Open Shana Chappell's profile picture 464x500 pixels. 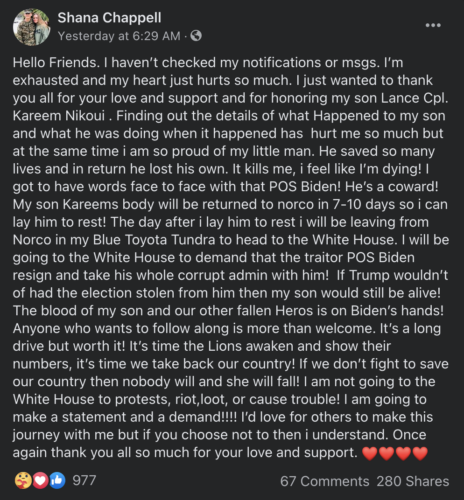(x=31, y=27)
